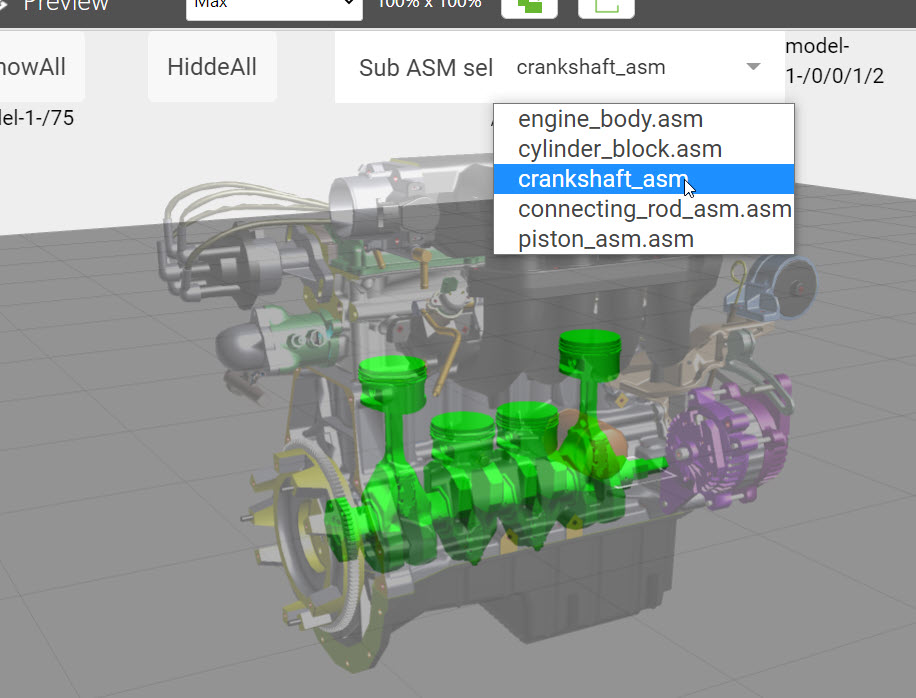Select connecting_rod_asm.asm from the list
This screenshot has height=698, width=916.
653,208
